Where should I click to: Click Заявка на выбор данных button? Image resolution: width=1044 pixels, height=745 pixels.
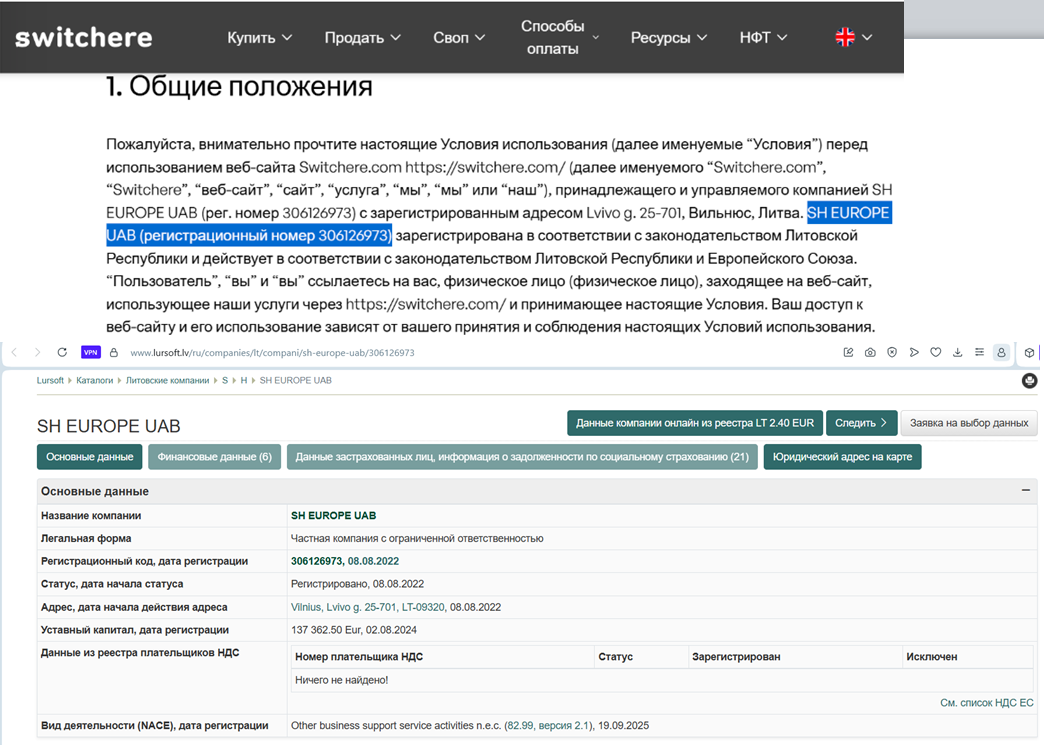pyautogui.click(x=969, y=423)
